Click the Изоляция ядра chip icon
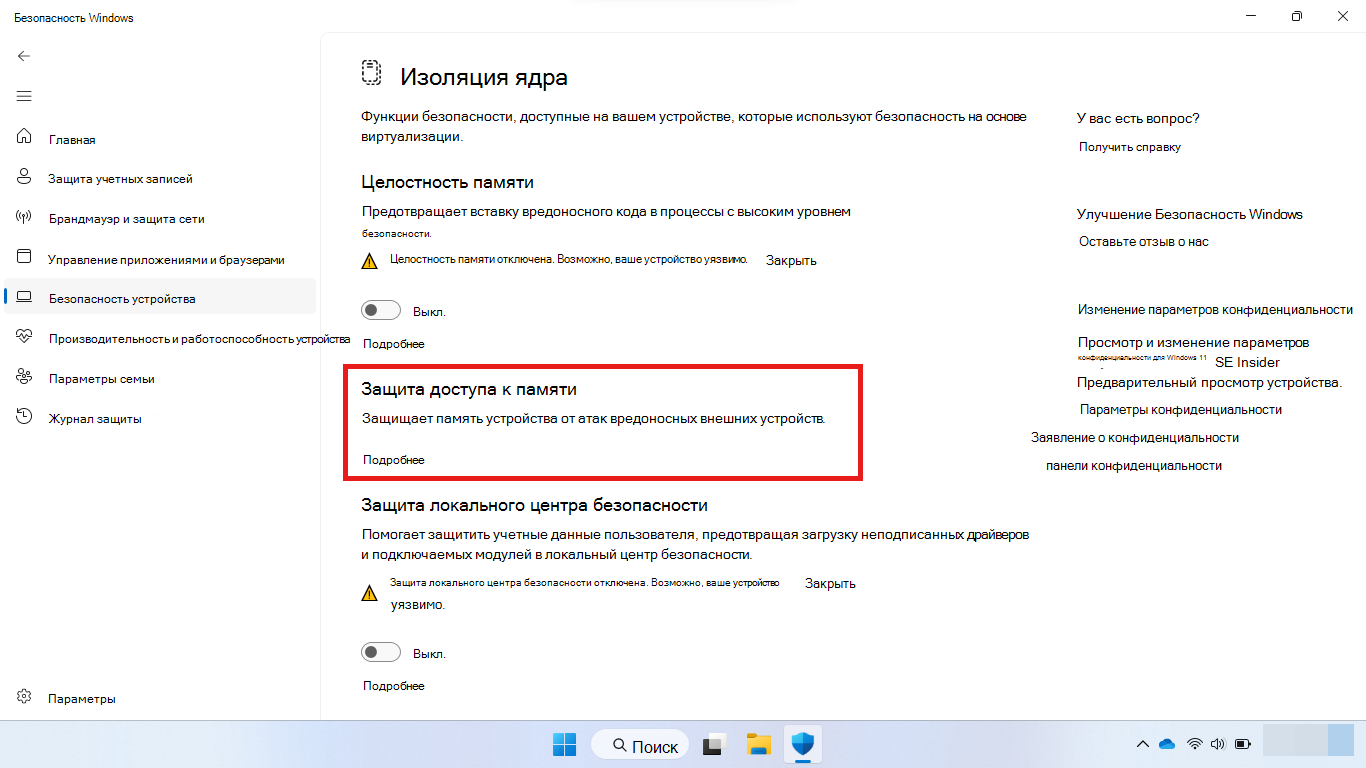Screen dimensions: 1366x768 point(372,74)
